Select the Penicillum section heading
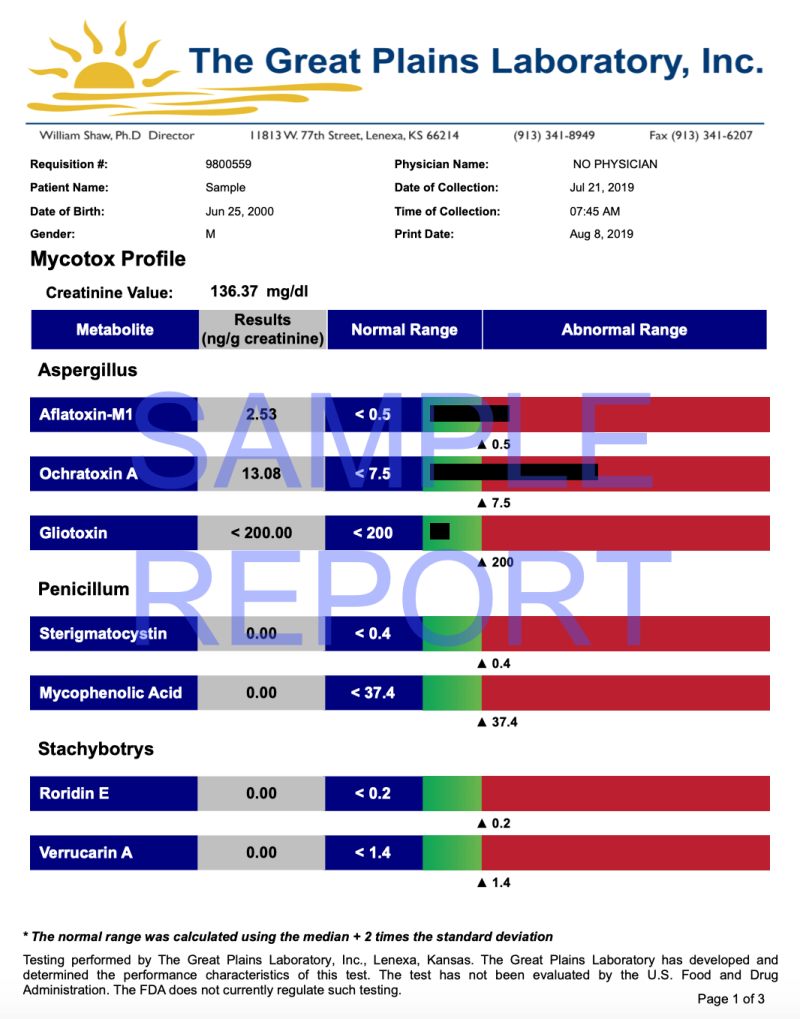Image resolution: width=800 pixels, height=1019 pixels. tap(84, 589)
